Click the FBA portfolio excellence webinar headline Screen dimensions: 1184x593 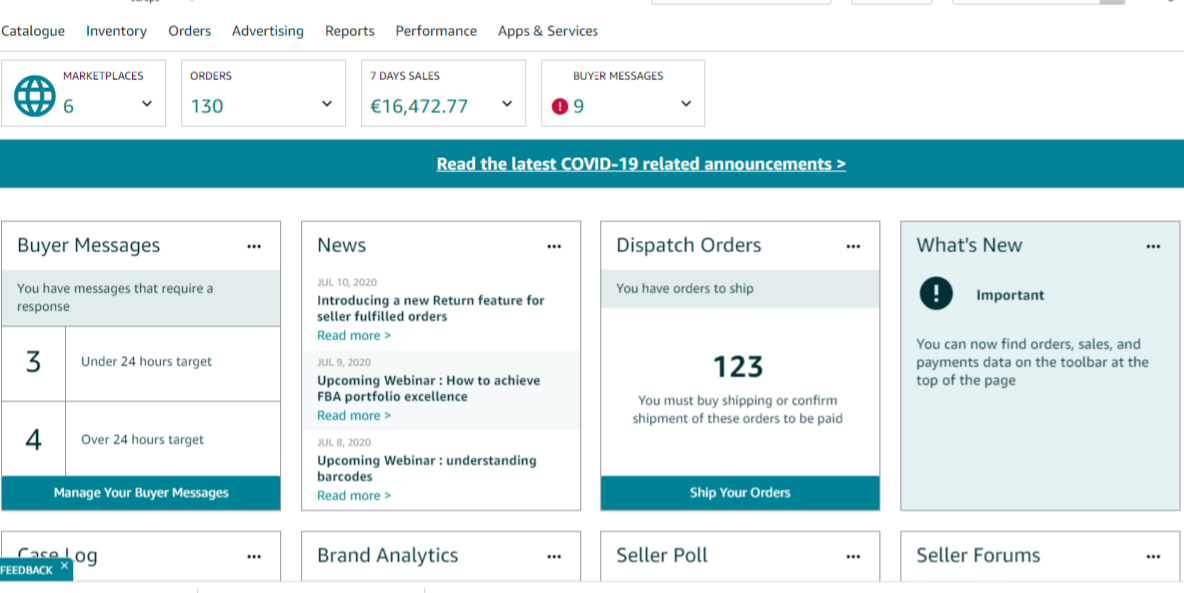429,388
